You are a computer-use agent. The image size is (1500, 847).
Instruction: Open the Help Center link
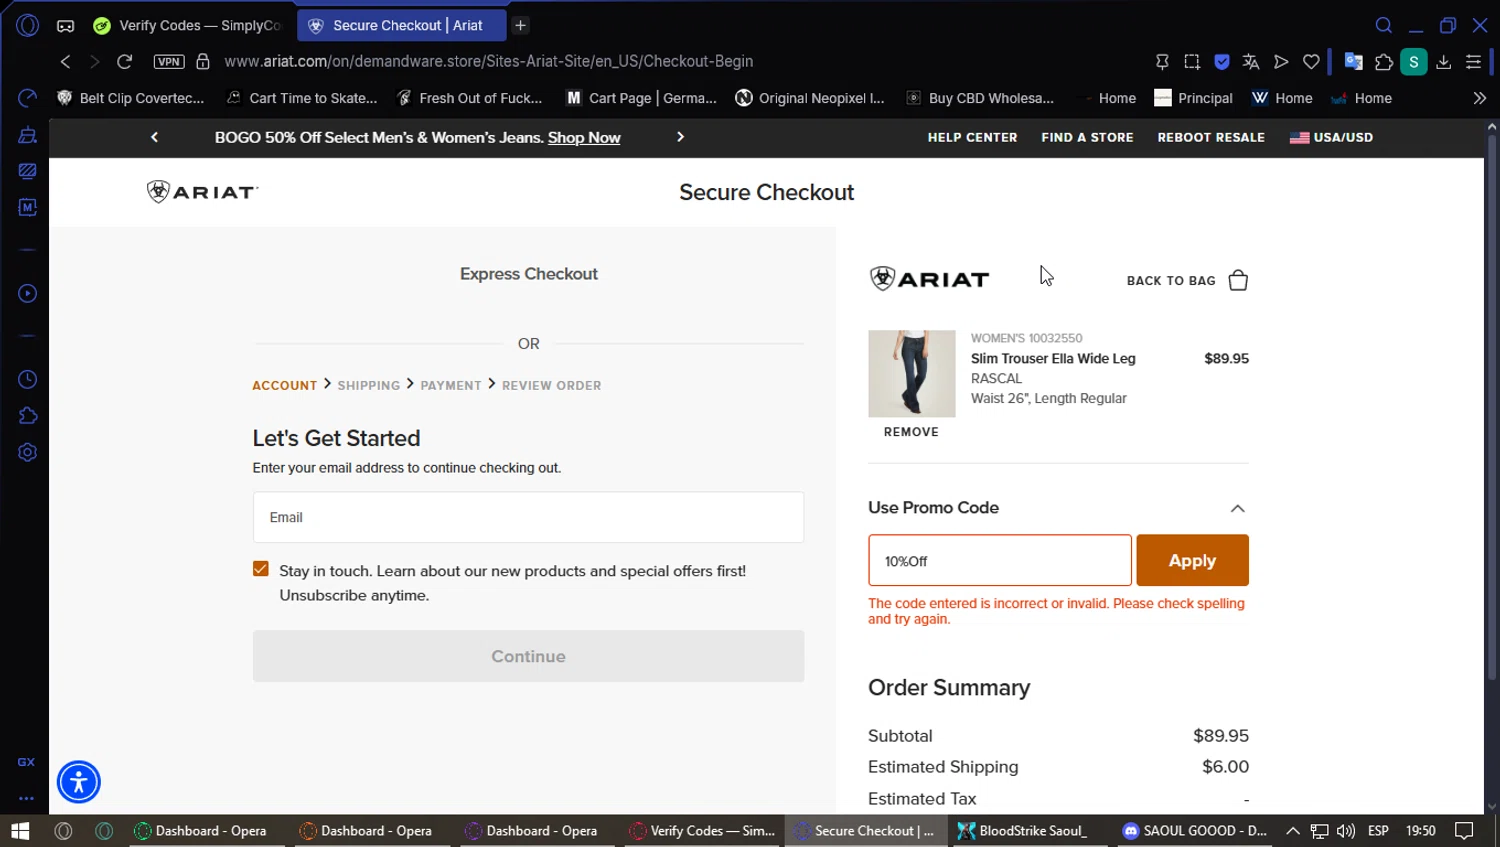972,137
